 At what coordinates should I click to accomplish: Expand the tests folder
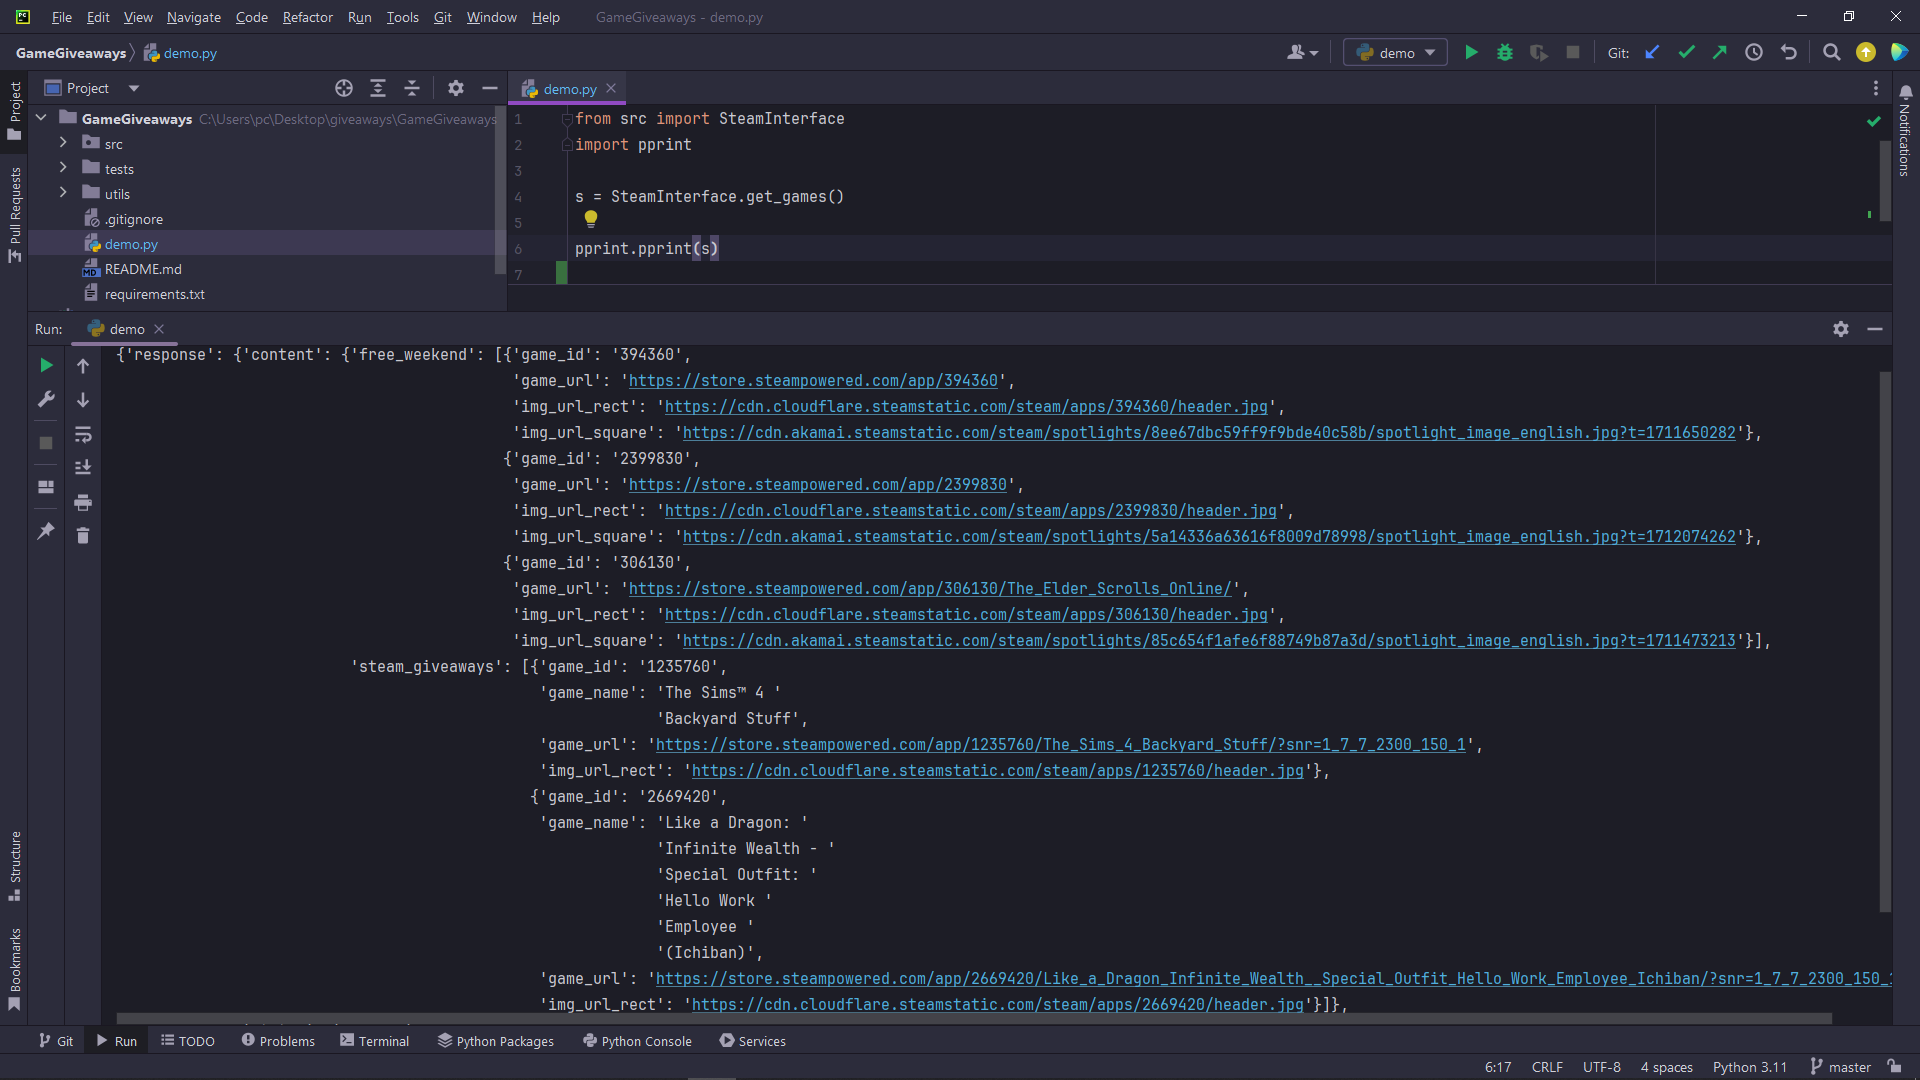[63, 168]
